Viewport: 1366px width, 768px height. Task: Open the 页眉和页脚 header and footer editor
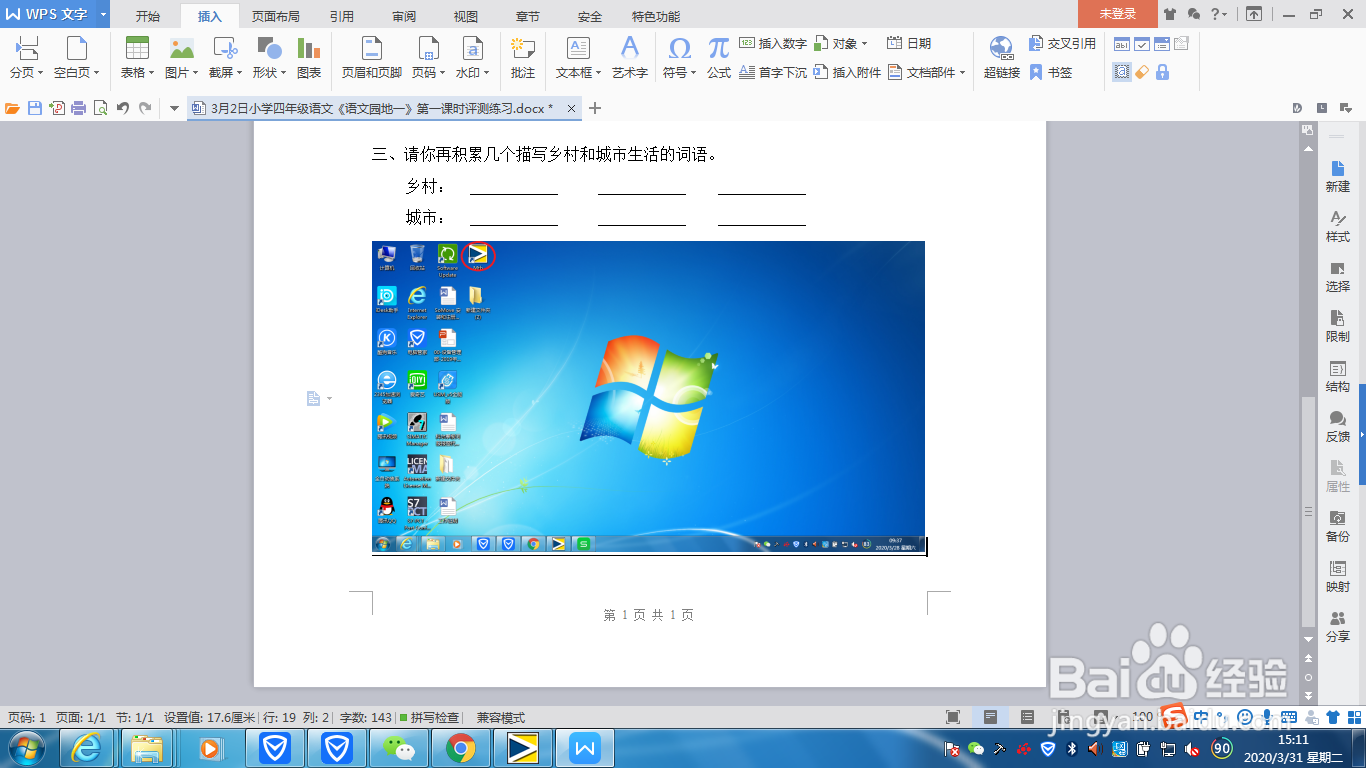point(370,55)
